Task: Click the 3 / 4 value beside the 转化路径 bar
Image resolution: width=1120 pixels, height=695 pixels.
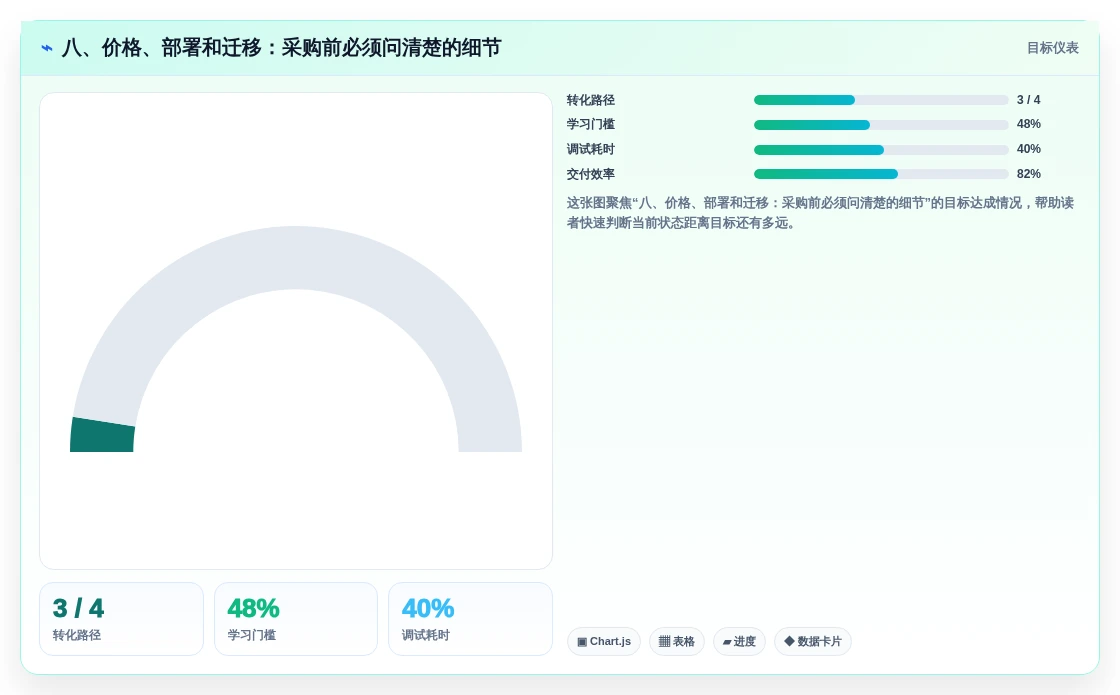Action: (x=1029, y=100)
